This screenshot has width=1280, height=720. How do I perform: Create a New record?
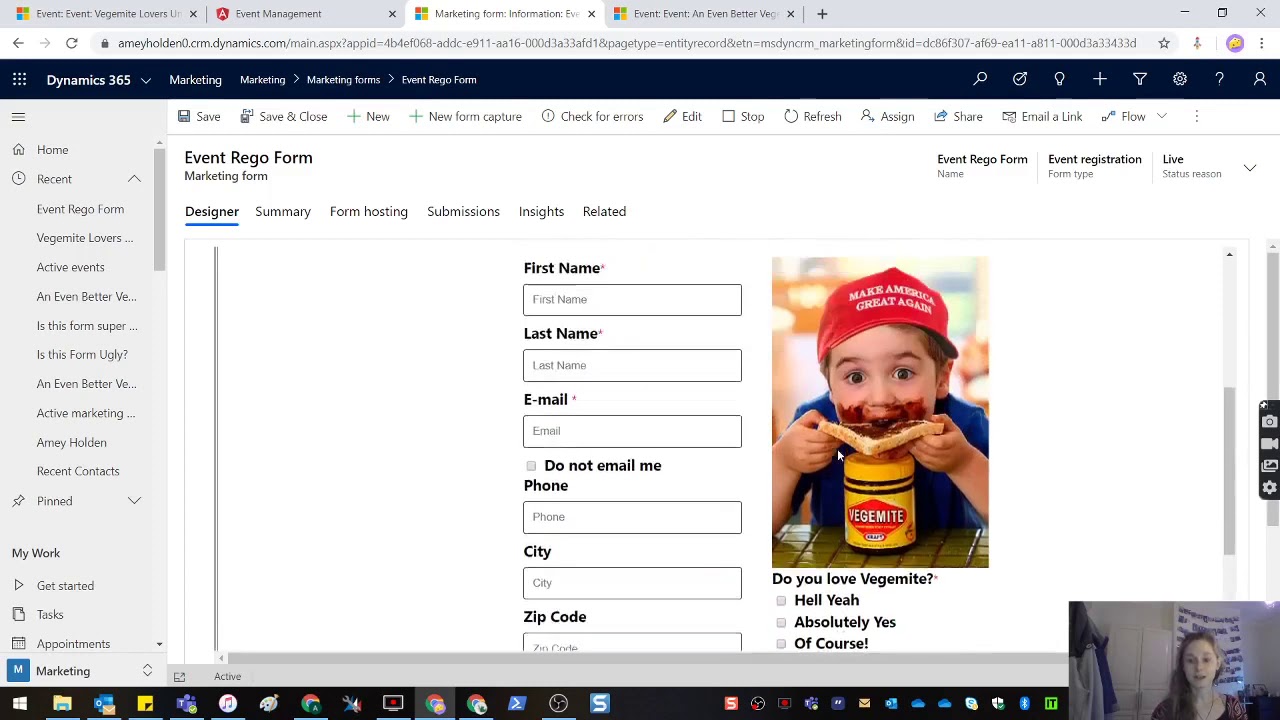pyautogui.click(x=368, y=116)
